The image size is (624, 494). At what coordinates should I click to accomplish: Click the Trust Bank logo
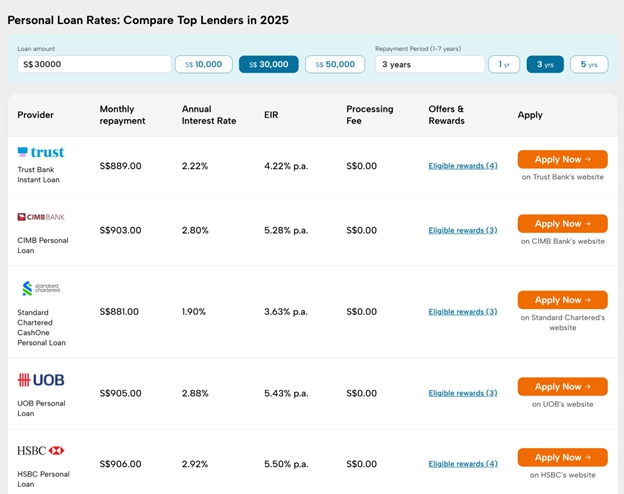(x=41, y=152)
